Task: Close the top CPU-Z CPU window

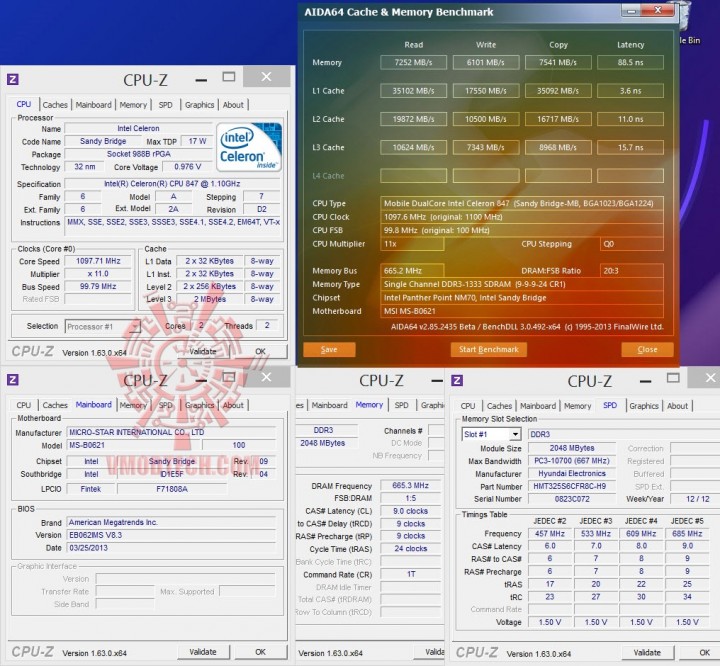Action: [x=266, y=77]
